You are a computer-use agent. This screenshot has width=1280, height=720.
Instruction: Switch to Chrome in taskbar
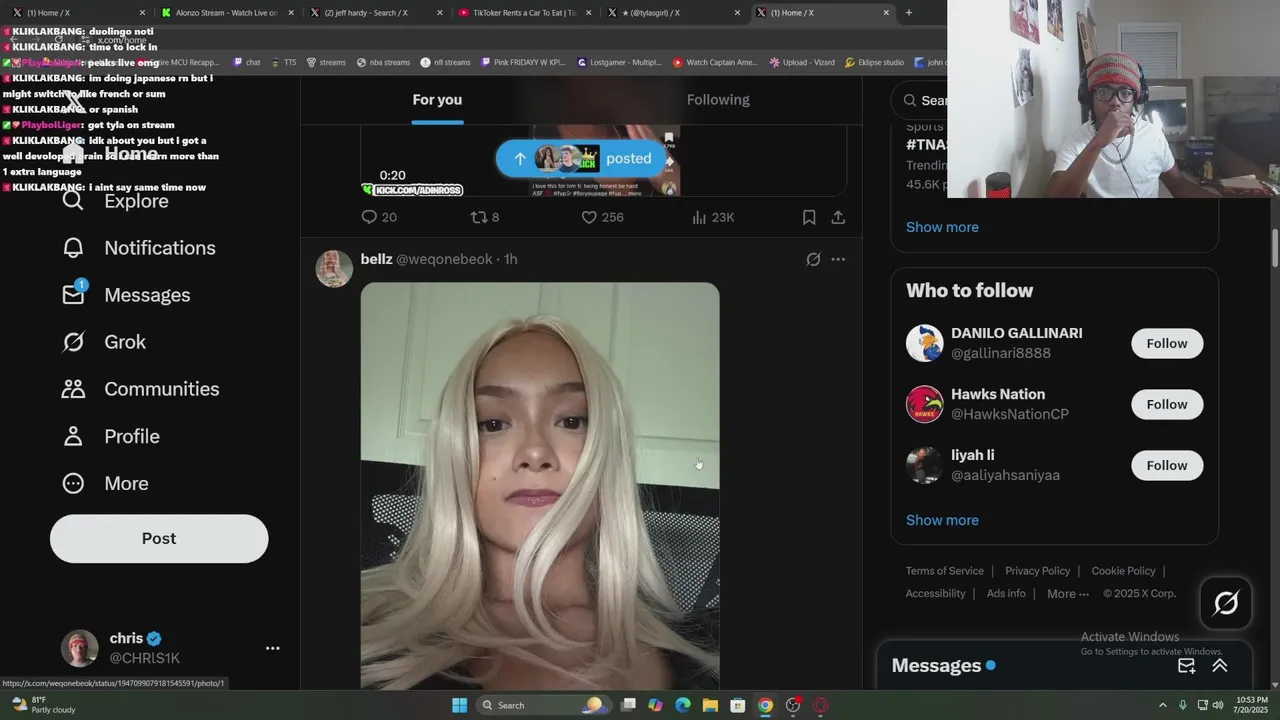[765, 705]
